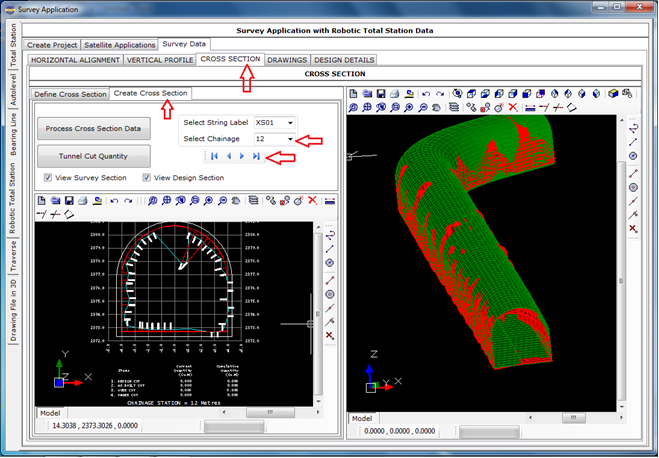Select polyline tool at top of 3D viewer side toolbar
The width and height of the screenshot is (659, 458).
[x=633, y=128]
